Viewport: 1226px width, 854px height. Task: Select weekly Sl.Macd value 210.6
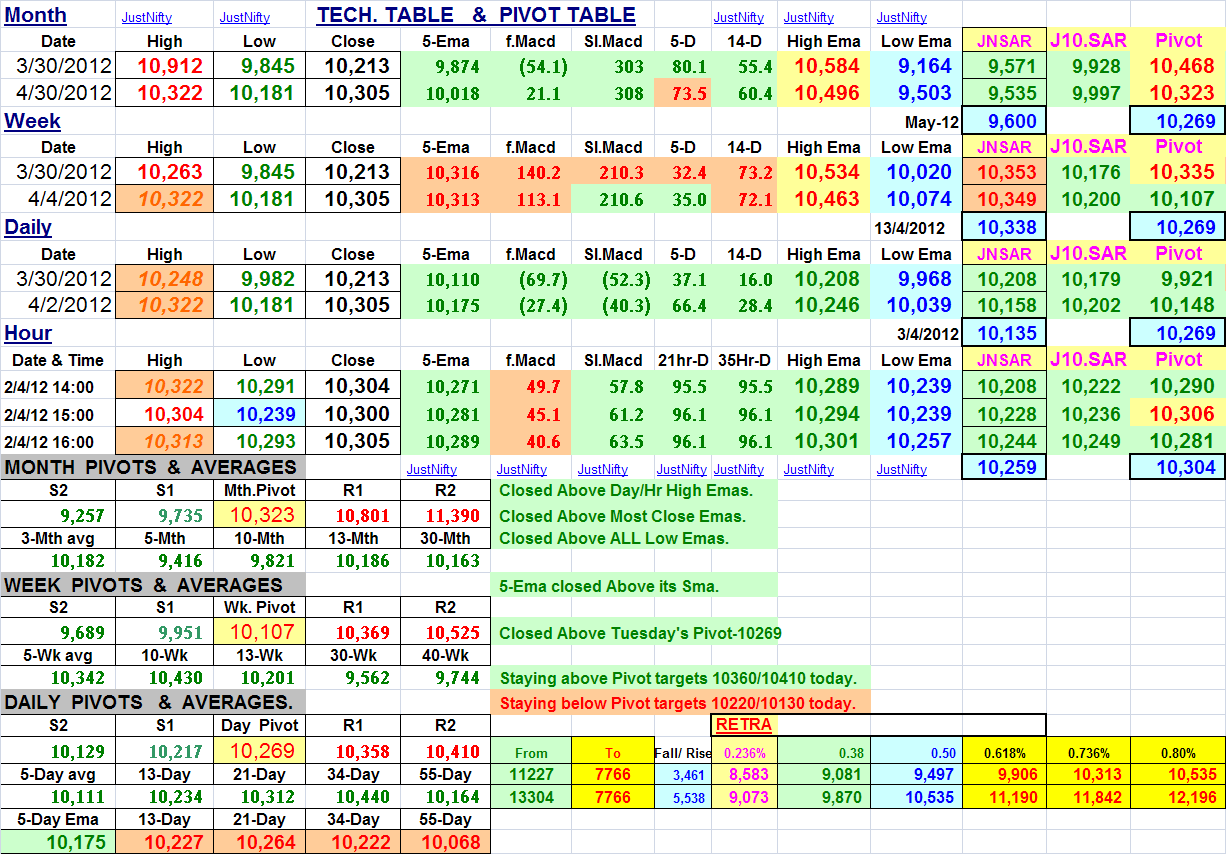click(613, 198)
